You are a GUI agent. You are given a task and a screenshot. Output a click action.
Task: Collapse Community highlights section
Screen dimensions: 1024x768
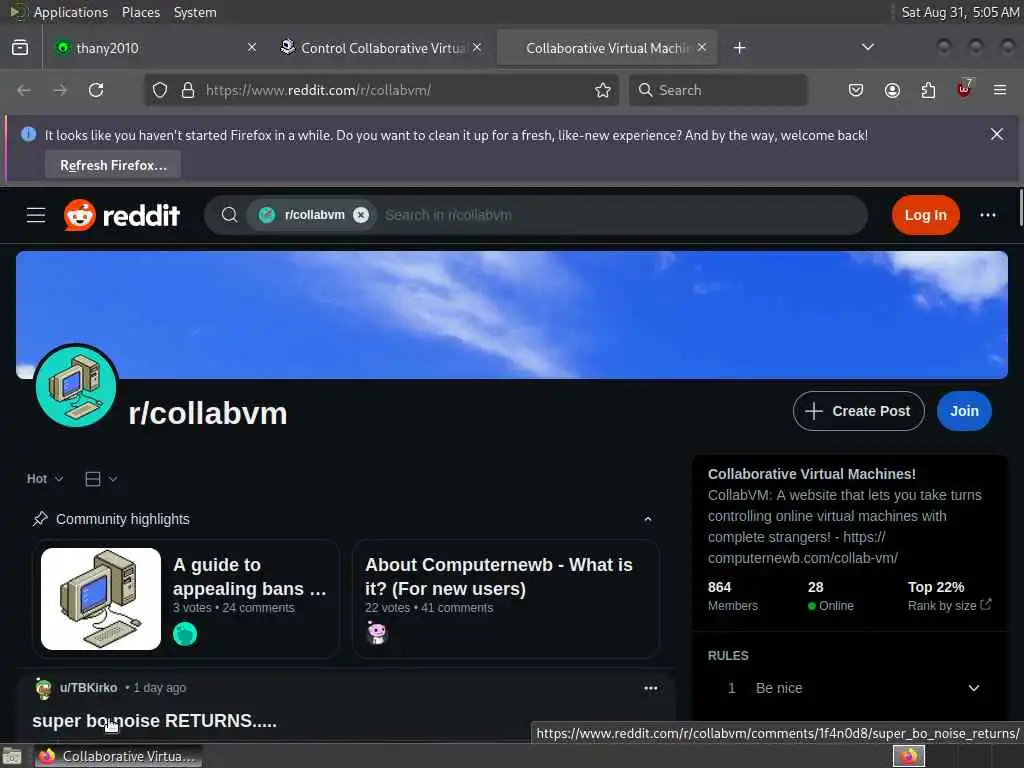pos(647,519)
